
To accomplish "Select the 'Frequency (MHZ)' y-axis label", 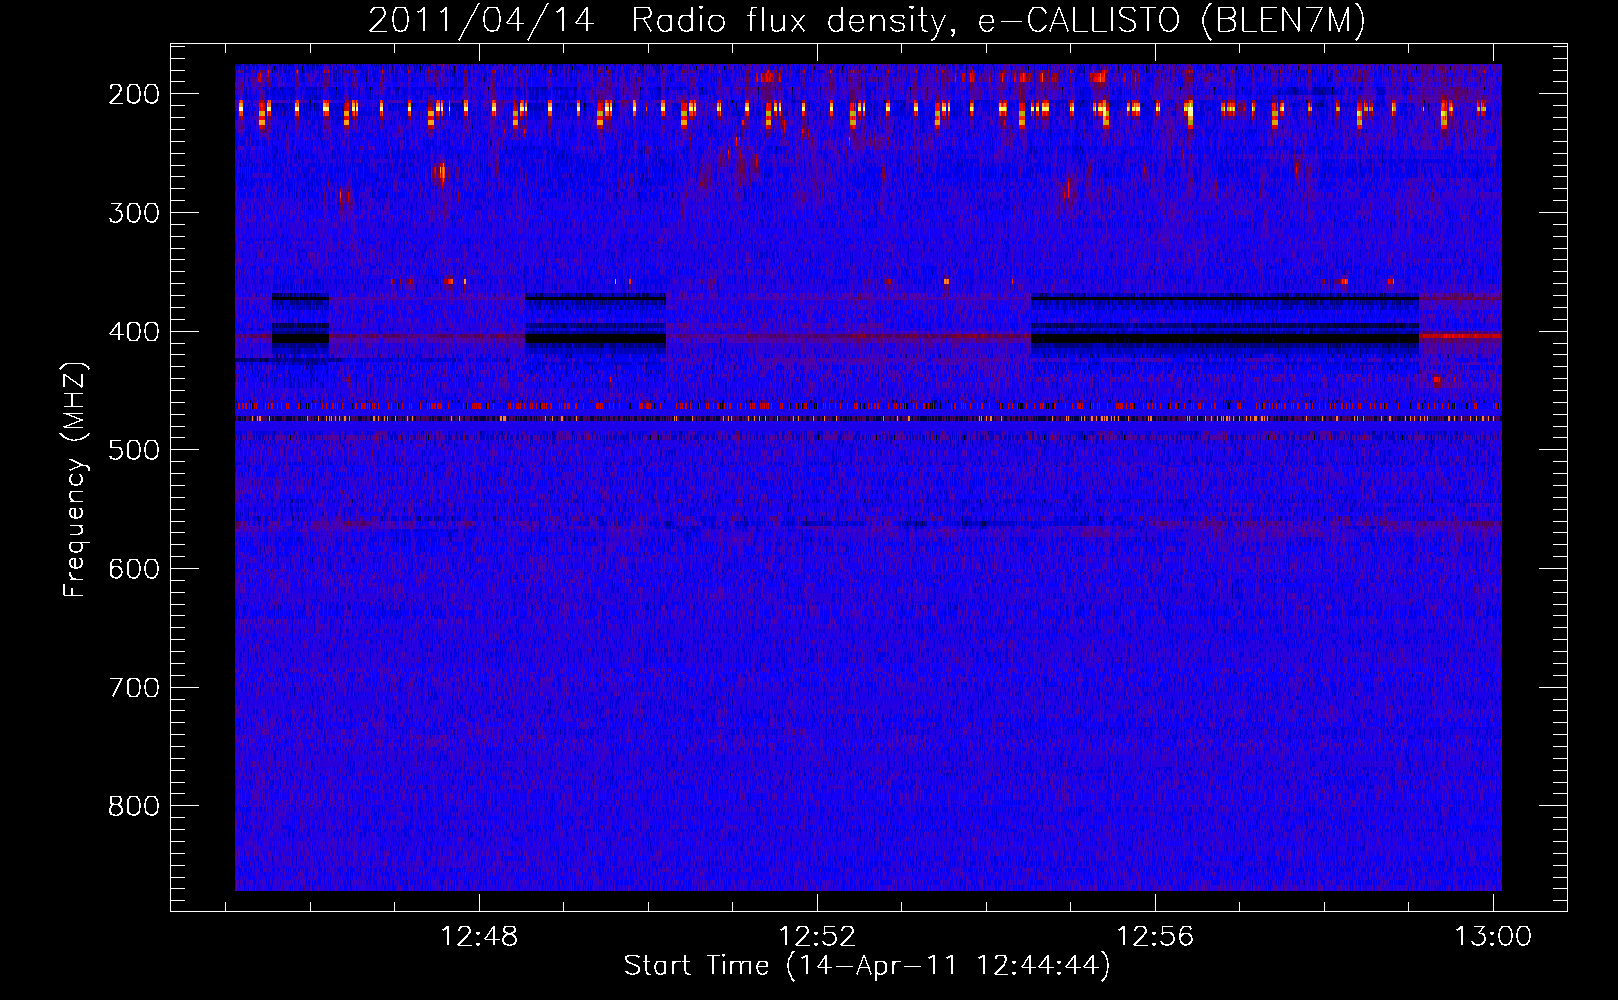I will click(x=75, y=479).
